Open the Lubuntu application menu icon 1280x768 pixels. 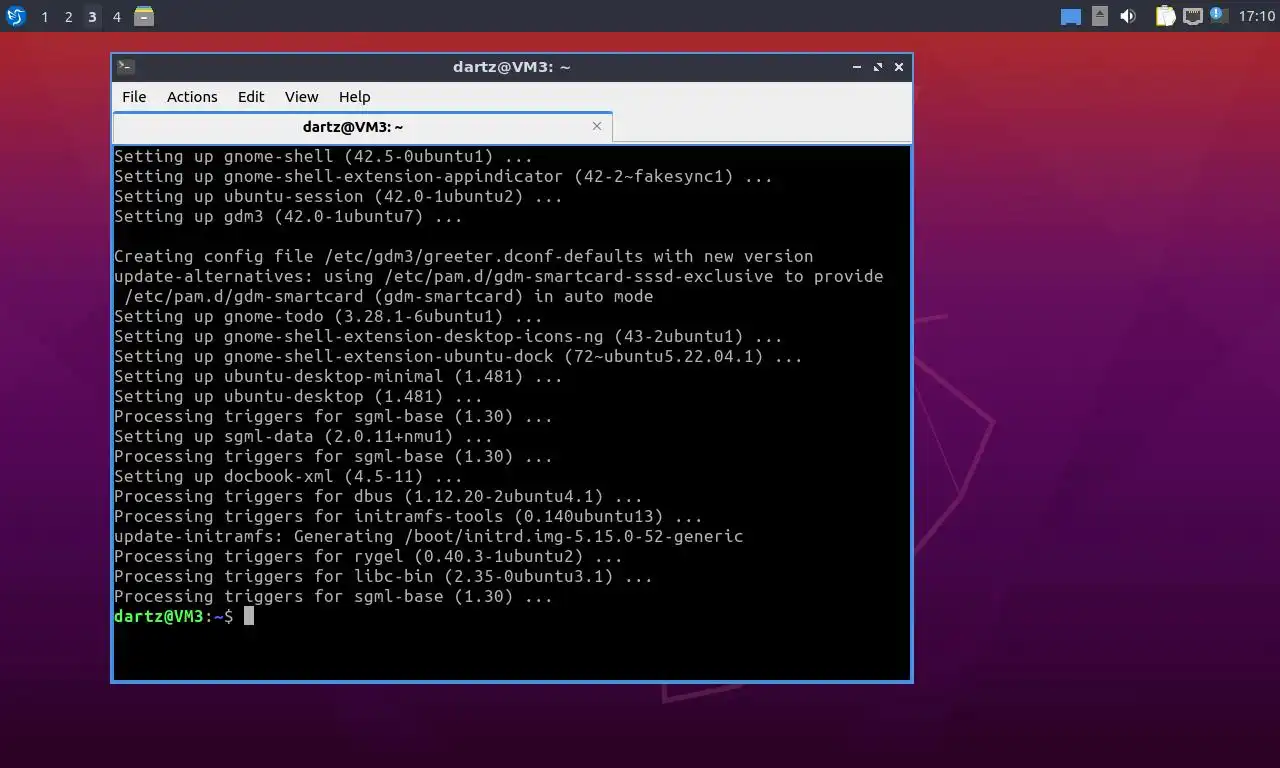tap(15, 16)
